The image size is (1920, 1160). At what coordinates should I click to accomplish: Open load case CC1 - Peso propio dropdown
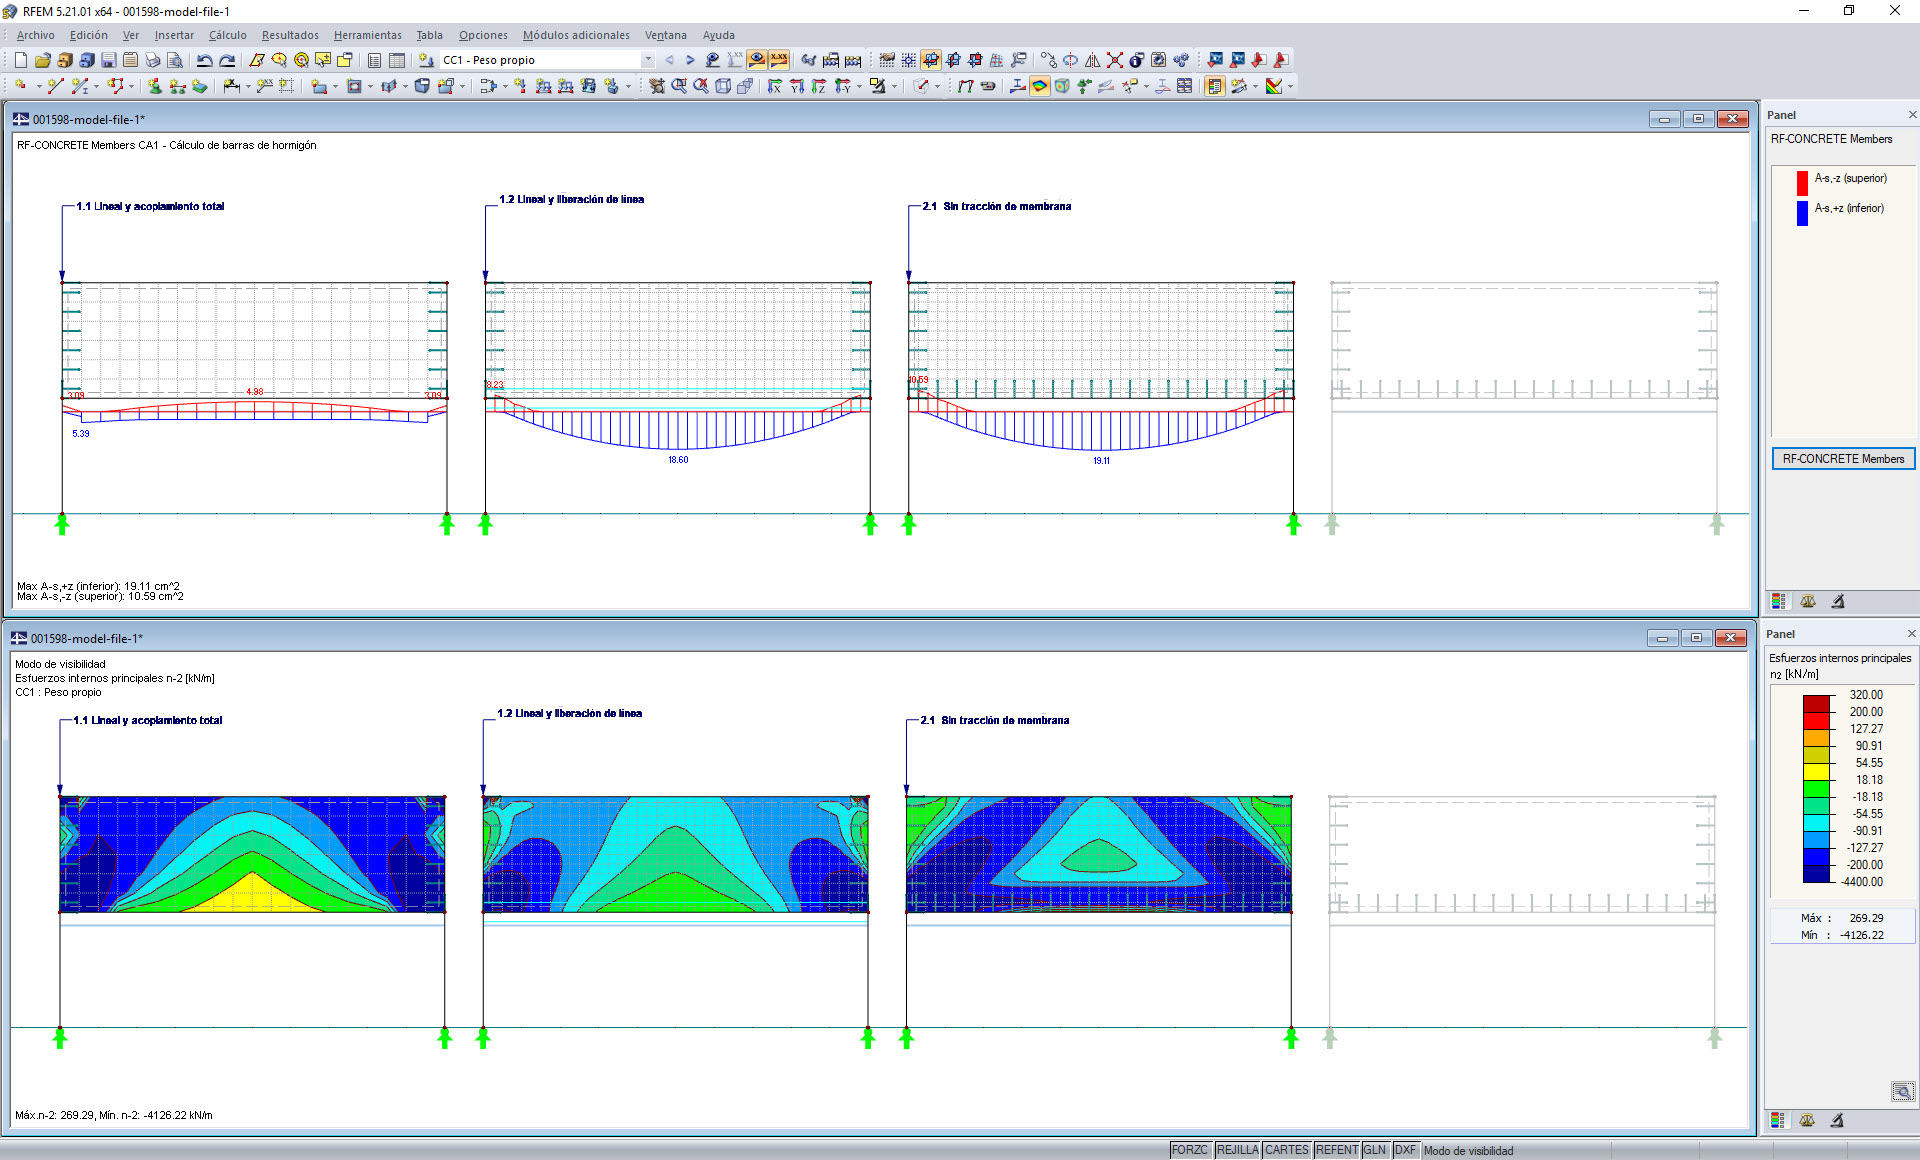tap(648, 60)
